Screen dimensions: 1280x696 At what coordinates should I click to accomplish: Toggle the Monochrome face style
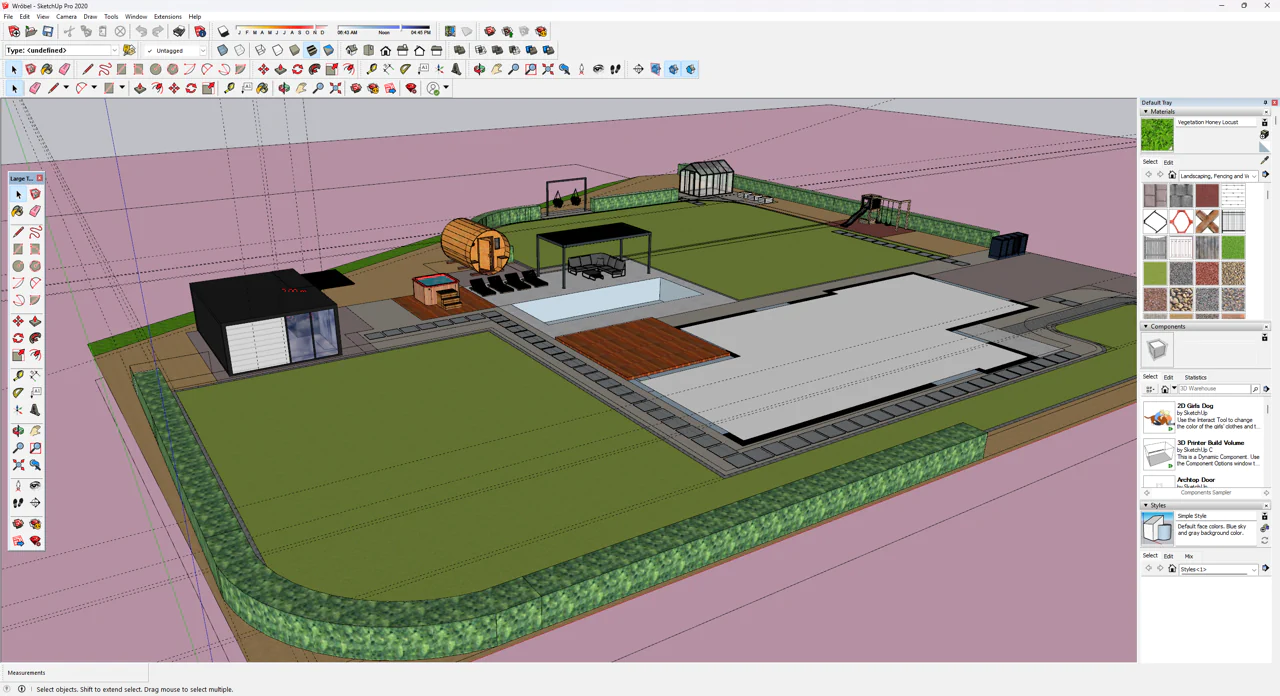328,50
